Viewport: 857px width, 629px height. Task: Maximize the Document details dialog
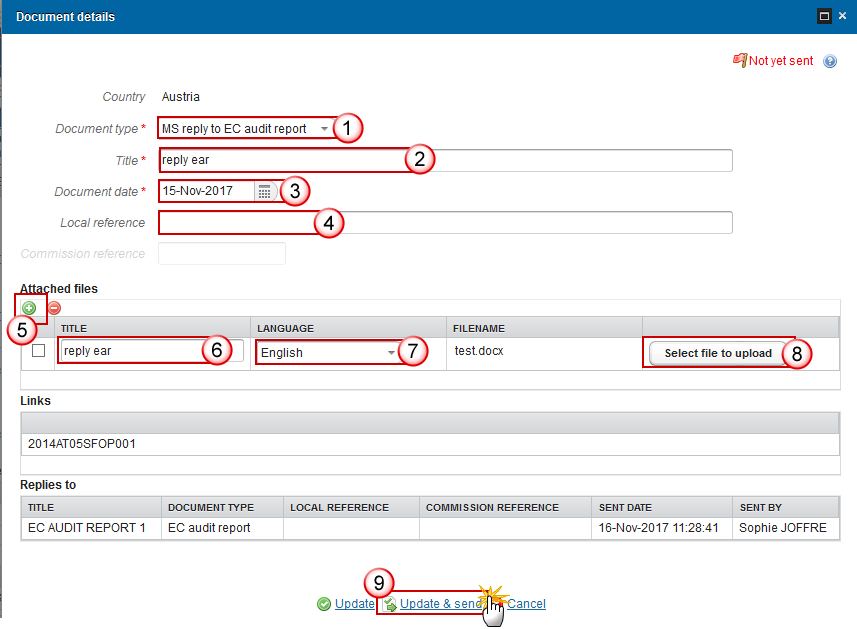[825, 16]
